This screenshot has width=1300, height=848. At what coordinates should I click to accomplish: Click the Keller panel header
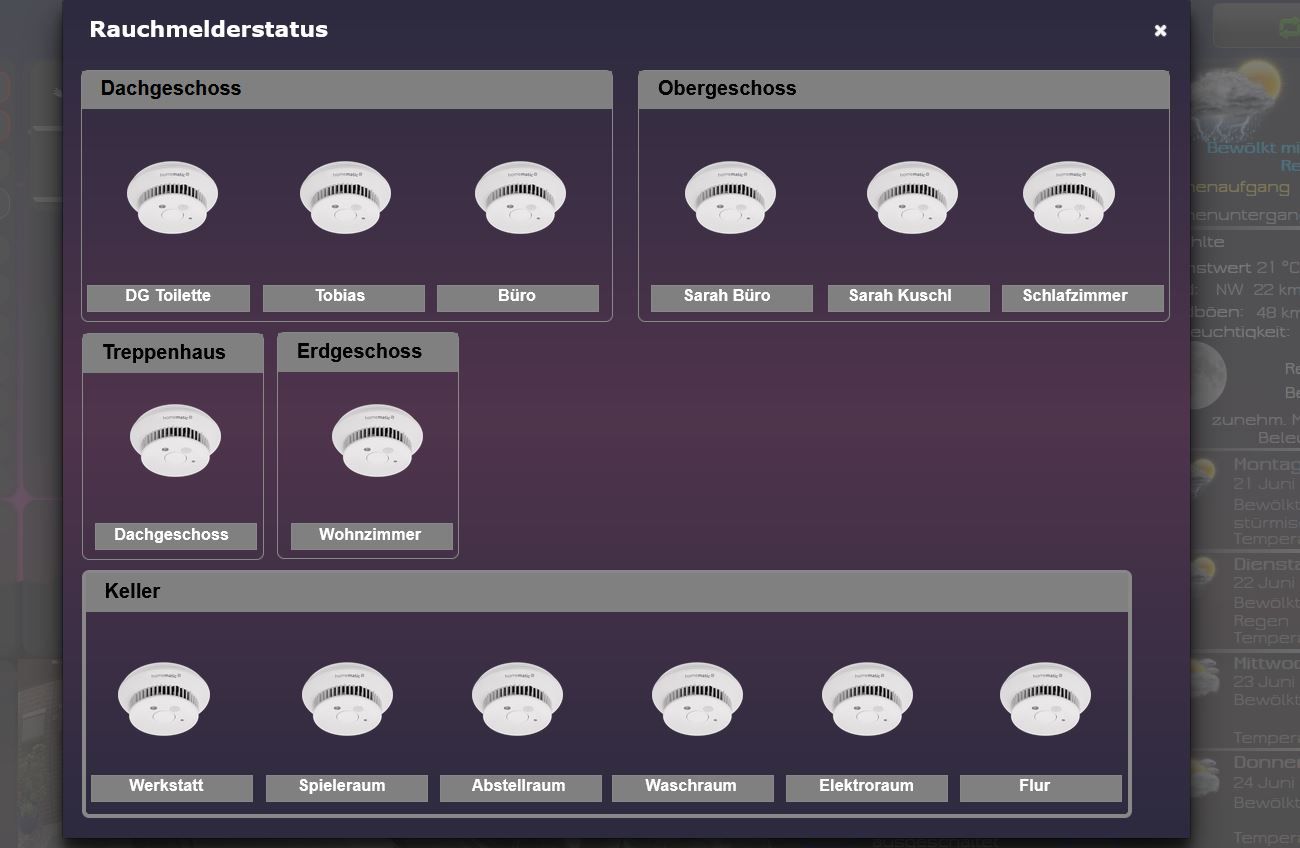607,591
